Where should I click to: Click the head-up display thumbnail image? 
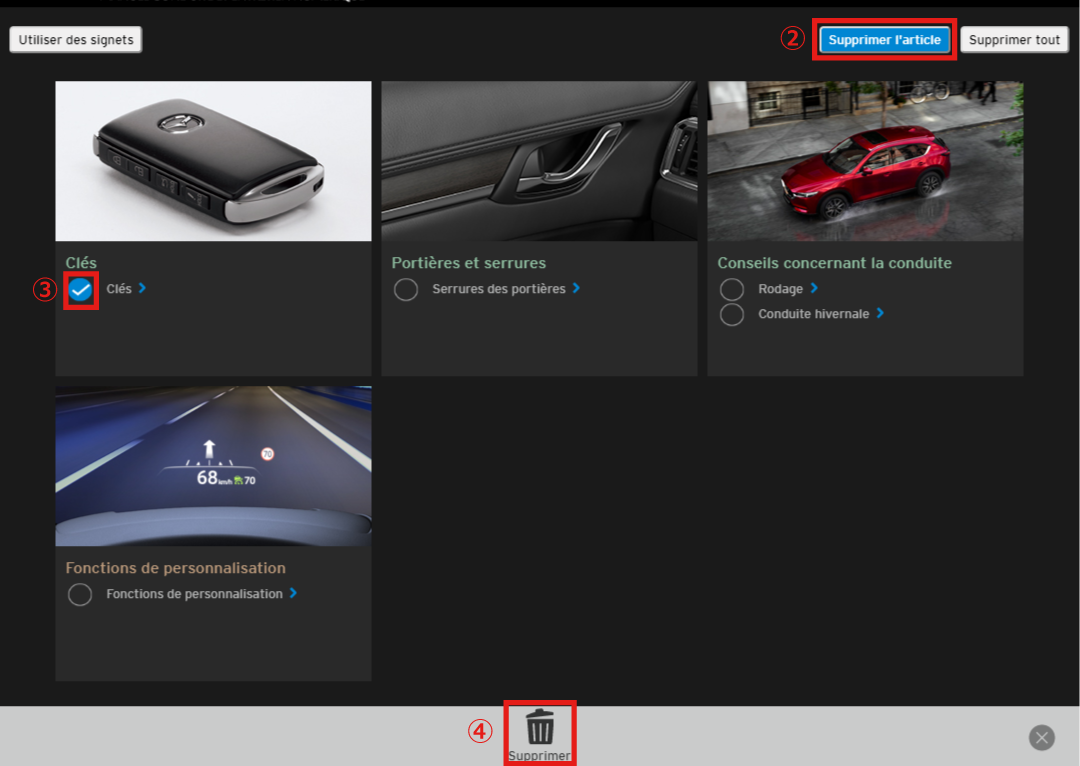point(213,466)
